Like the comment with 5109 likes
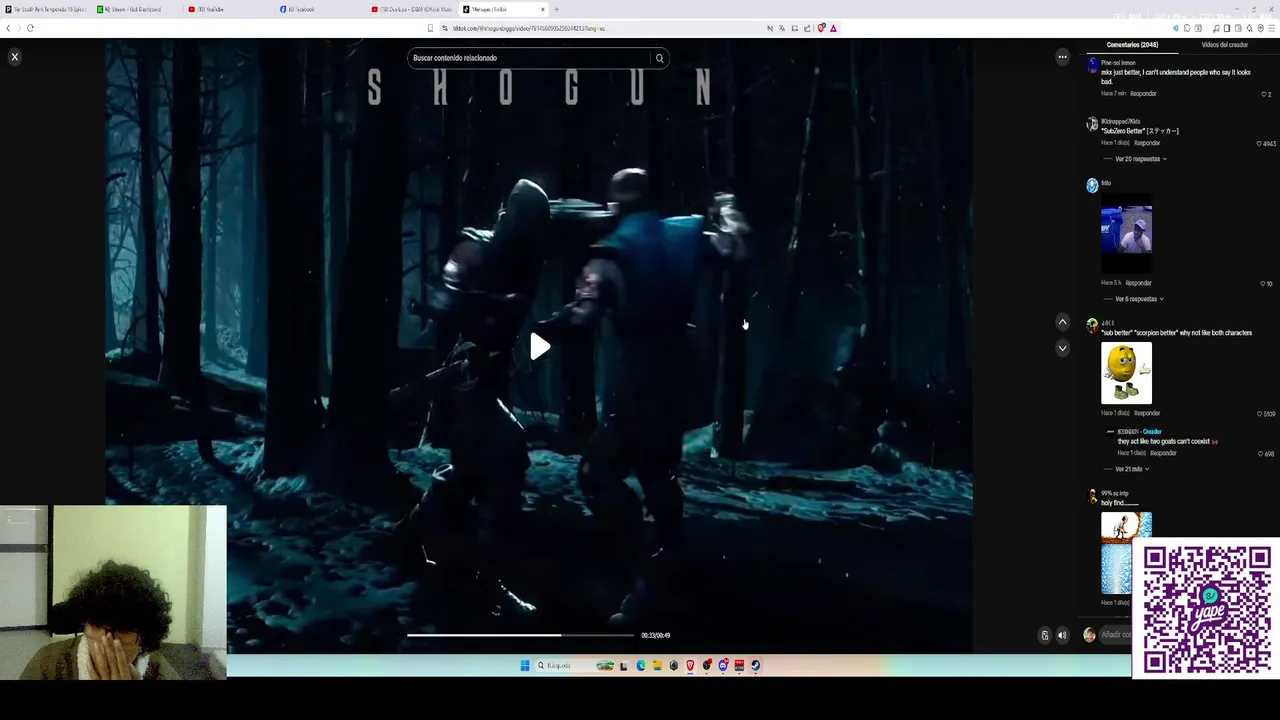 [1259, 414]
